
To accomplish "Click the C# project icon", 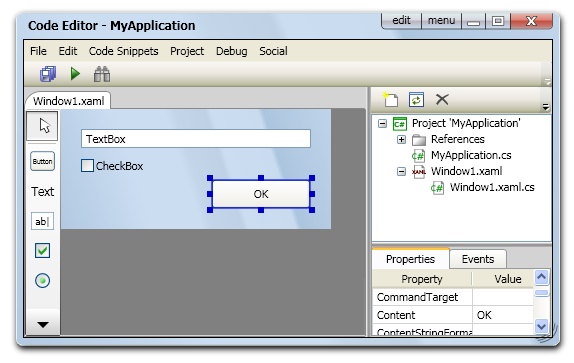I will click(400, 124).
